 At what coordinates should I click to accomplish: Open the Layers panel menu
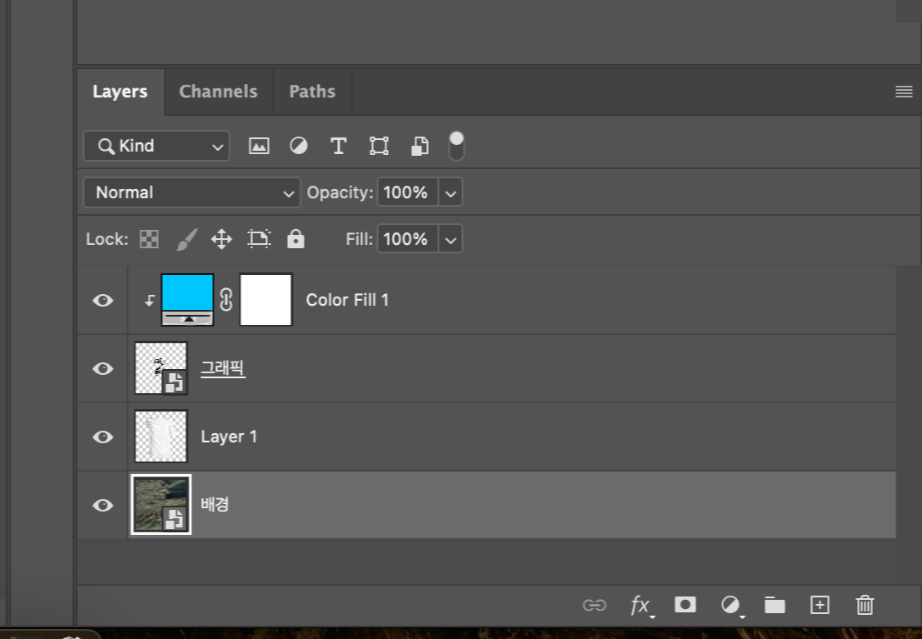point(904,92)
